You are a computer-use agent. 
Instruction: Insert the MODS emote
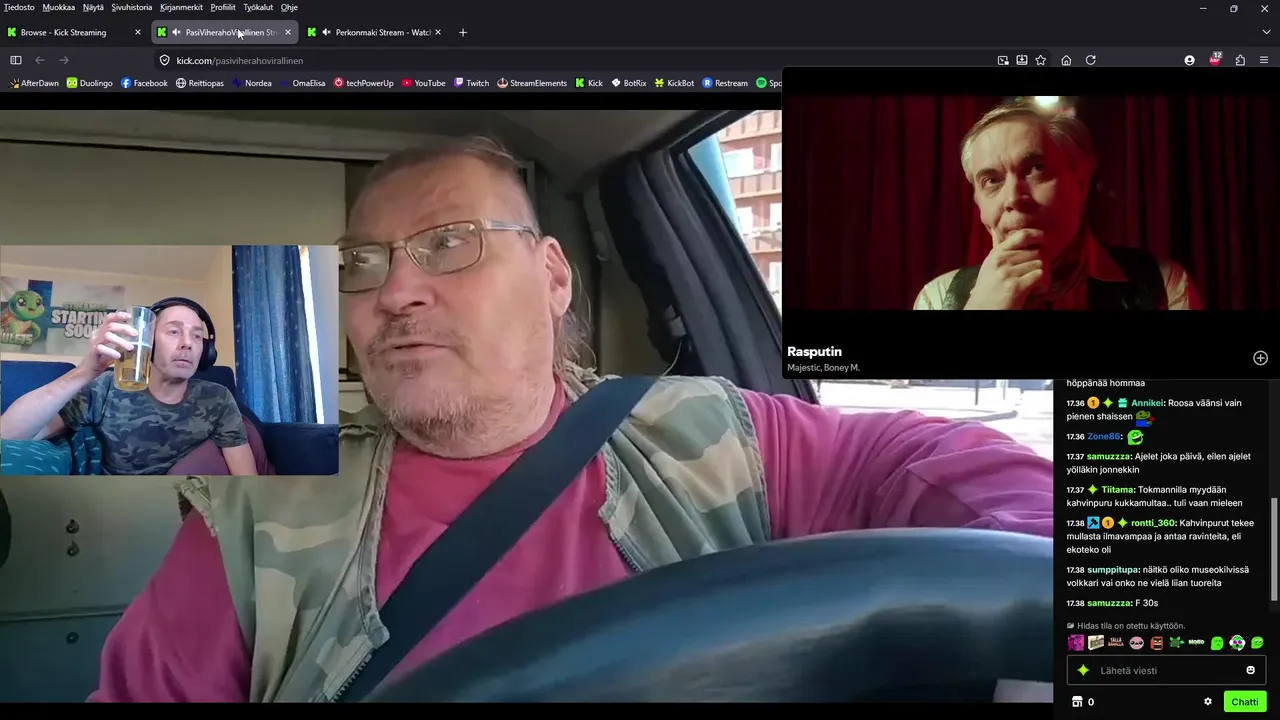(1196, 643)
